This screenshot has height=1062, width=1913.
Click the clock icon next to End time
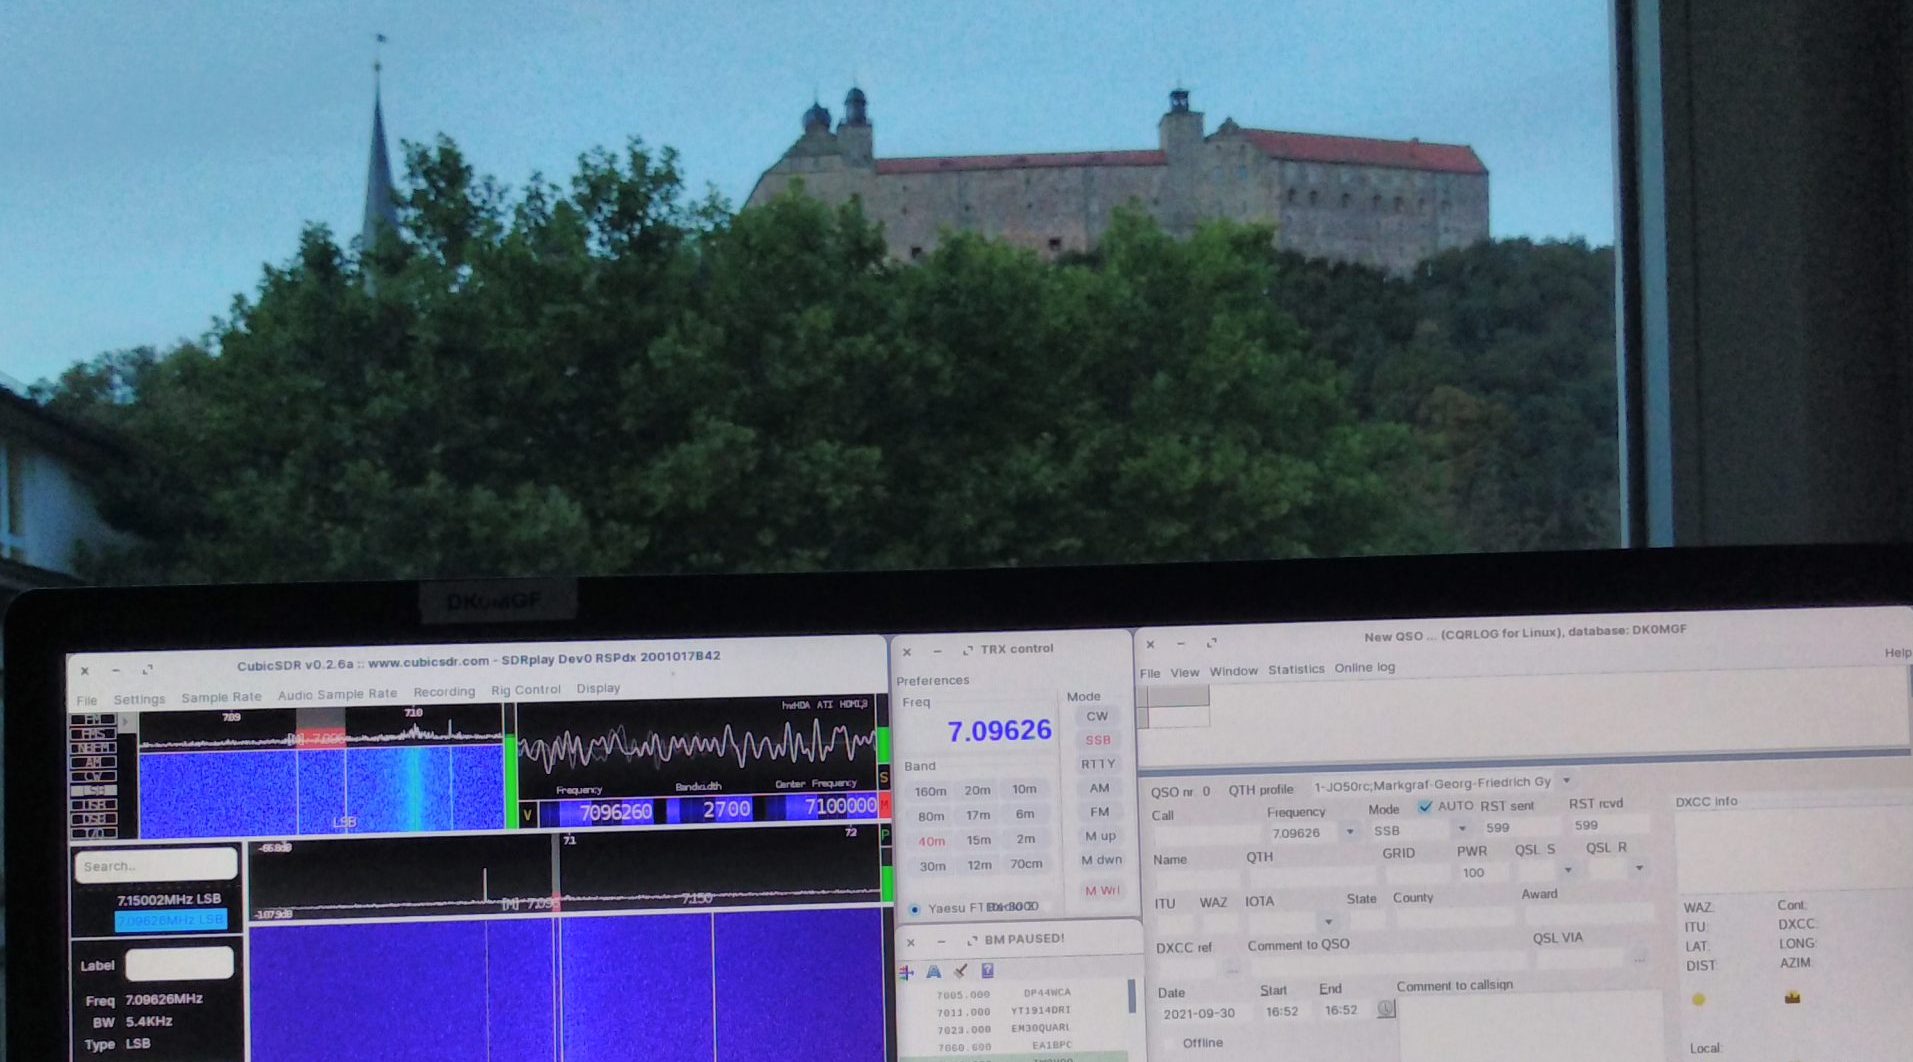click(x=1385, y=1009)
